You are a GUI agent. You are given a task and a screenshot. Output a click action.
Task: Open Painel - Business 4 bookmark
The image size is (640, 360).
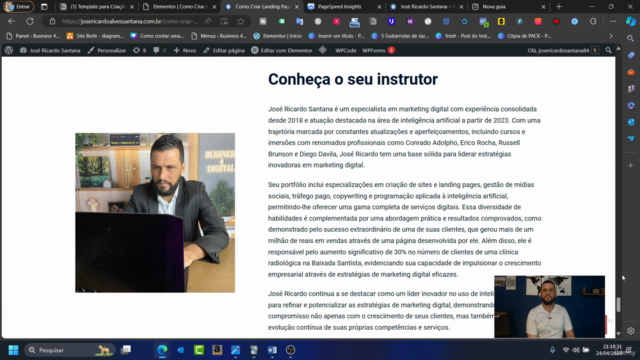[x=33, y=36]
